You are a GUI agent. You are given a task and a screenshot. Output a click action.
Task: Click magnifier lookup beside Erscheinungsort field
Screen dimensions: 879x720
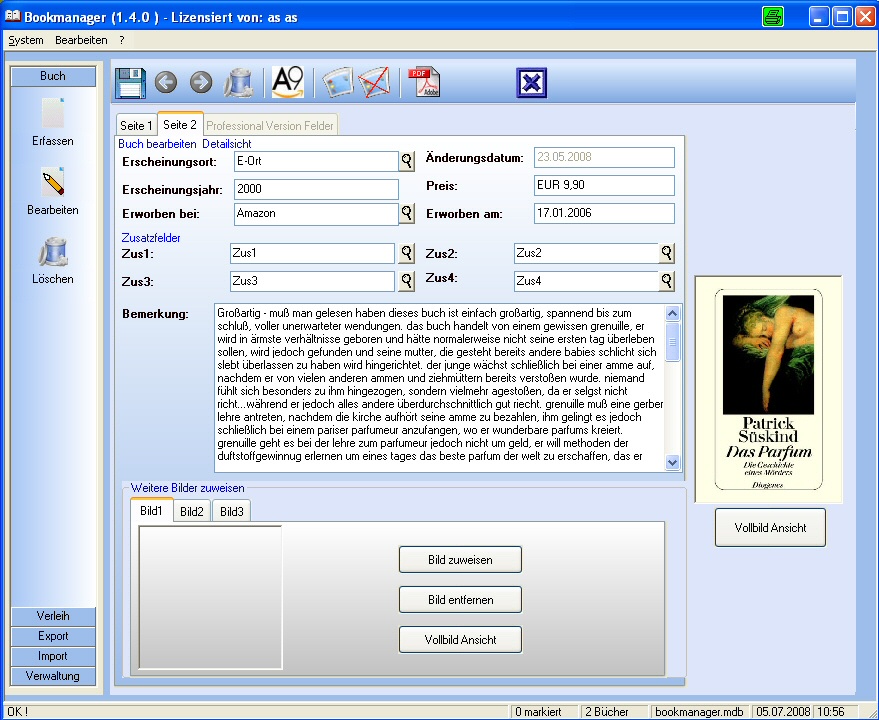407,160
